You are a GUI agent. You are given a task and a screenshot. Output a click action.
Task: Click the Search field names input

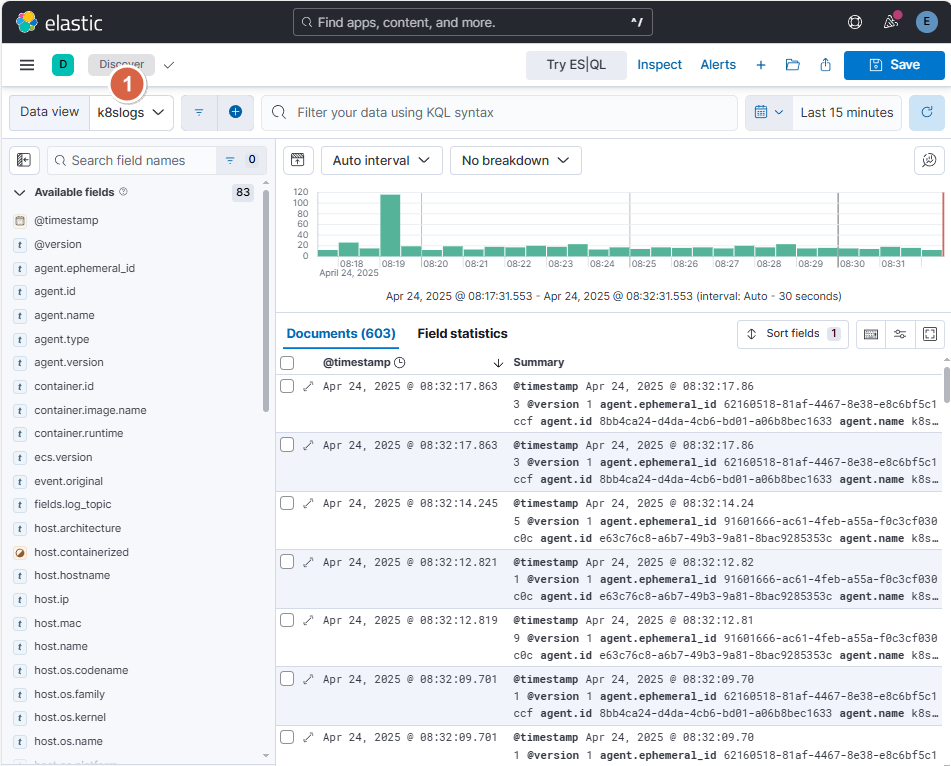(132, 160)
